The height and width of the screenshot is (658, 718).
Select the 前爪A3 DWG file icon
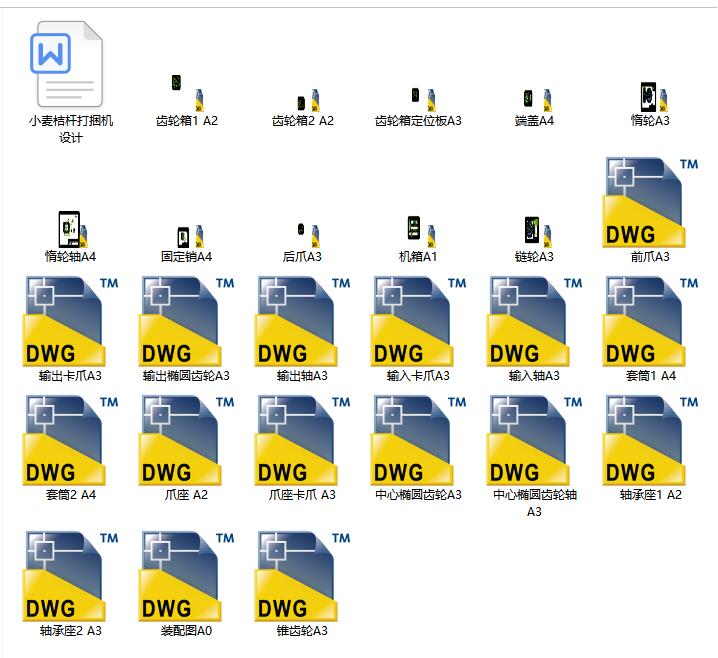tap(650, 202)
